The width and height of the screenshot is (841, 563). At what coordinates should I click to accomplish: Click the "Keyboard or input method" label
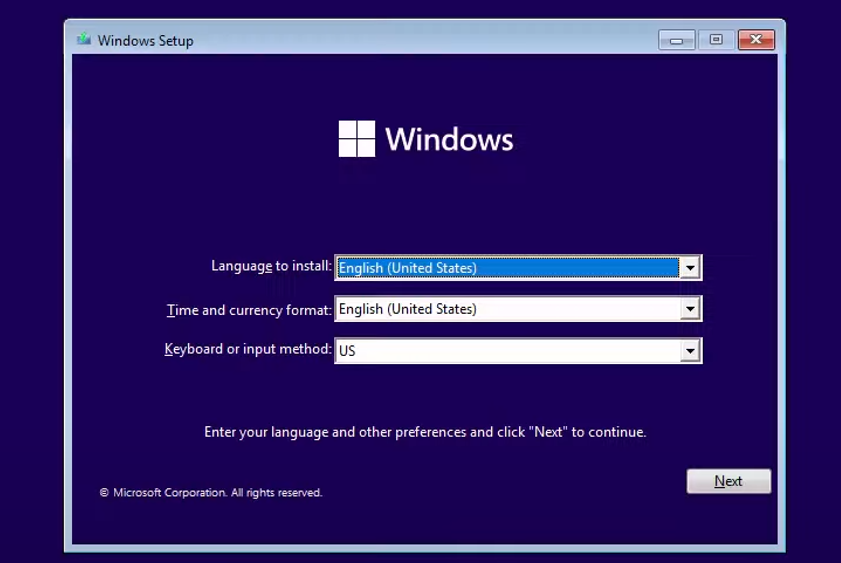[x=248, y=350]
